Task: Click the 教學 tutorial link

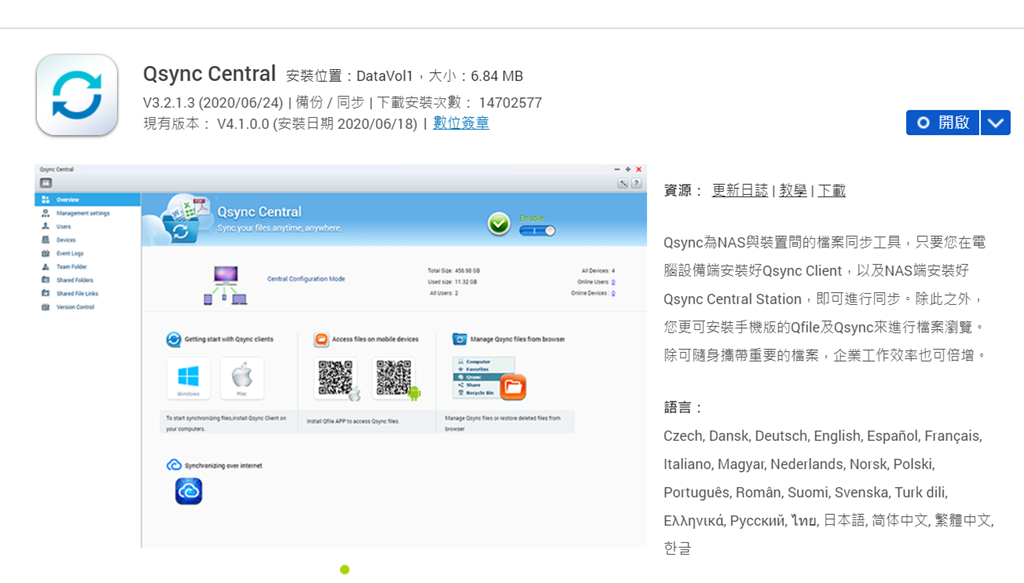Action: tap(793, 190)
